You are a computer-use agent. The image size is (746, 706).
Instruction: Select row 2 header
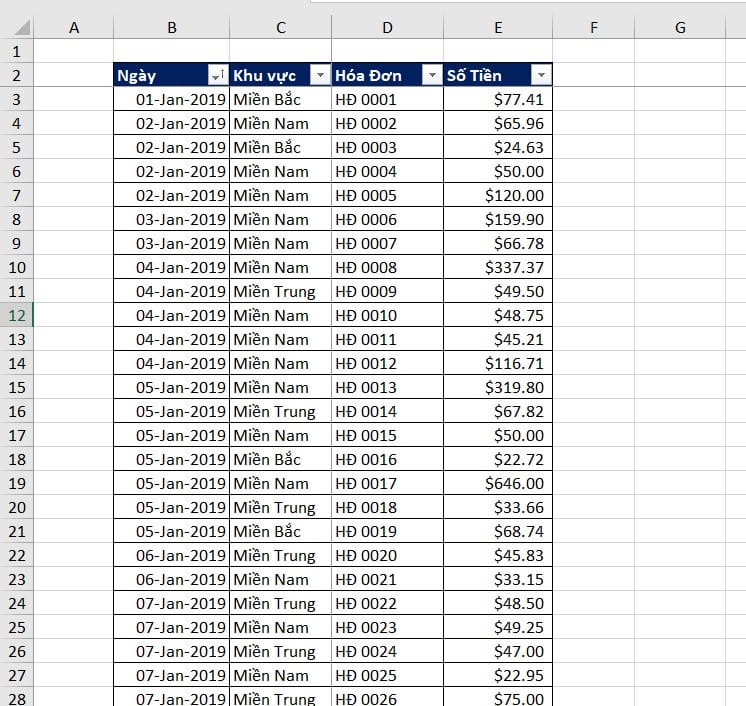pyautogui.click(x=17, y=75)
